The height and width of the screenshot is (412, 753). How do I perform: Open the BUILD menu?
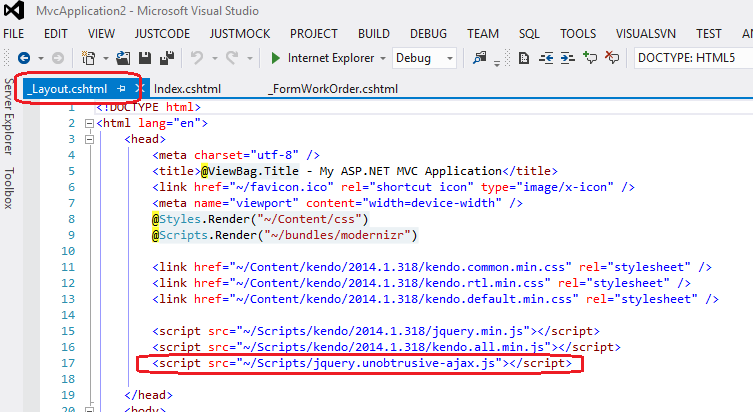coord(374,34)
